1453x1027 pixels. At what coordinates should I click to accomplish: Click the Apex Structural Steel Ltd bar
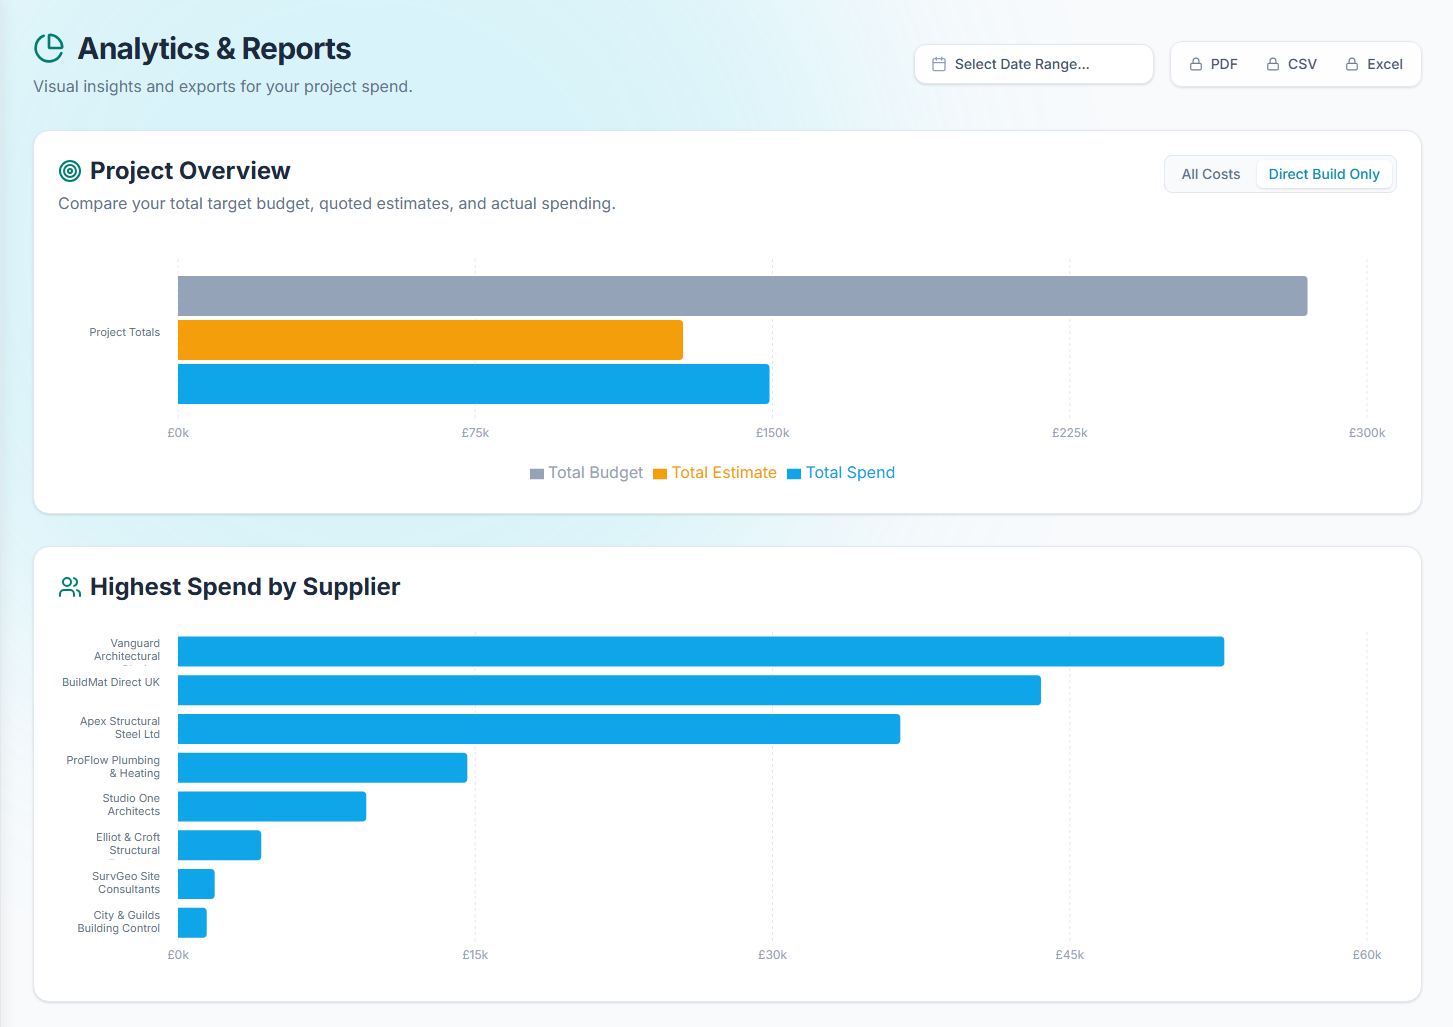[539, 729]
